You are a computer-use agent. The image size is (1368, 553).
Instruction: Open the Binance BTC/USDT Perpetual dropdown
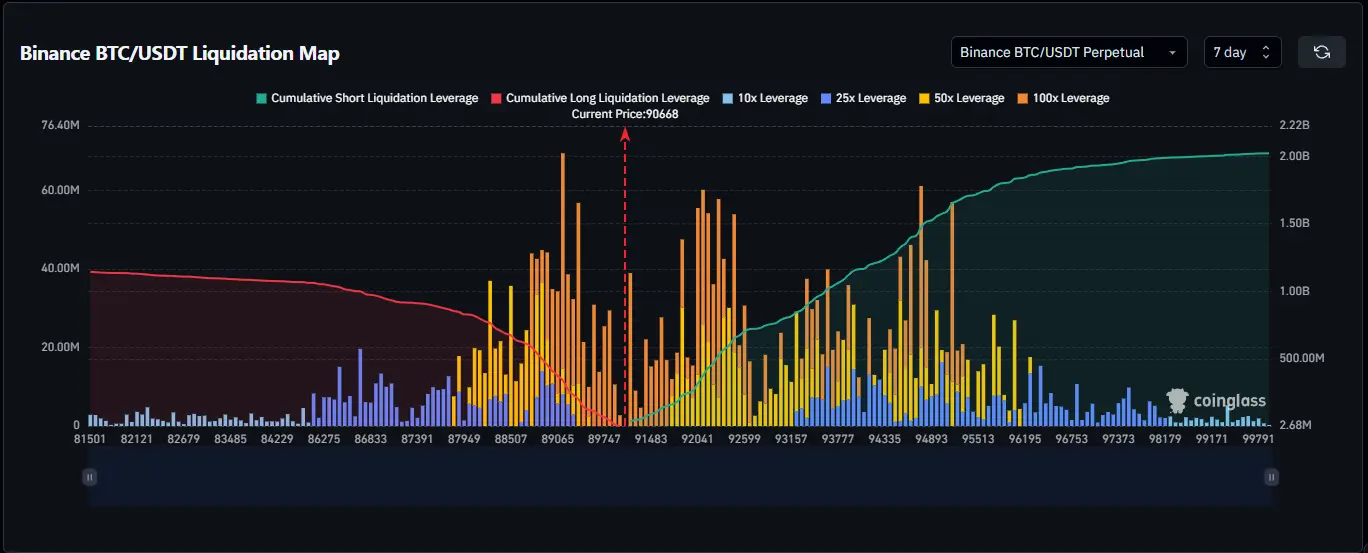click(x=1068, y=52)
